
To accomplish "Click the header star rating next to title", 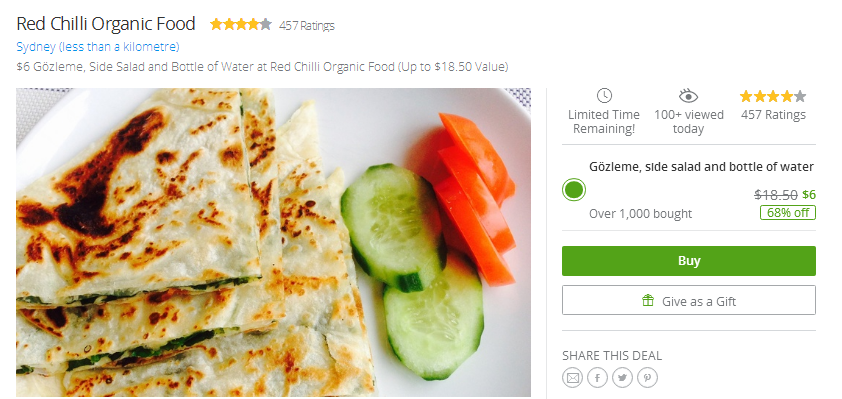I will click(x=241, y=24).
